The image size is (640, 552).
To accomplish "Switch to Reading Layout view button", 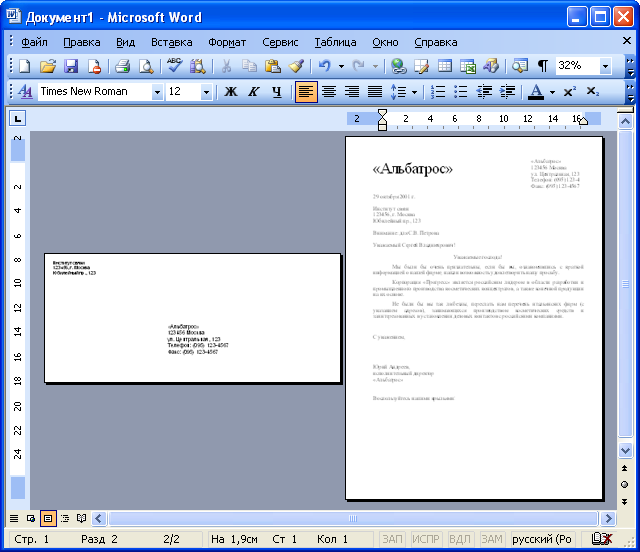I will [82, 519].
